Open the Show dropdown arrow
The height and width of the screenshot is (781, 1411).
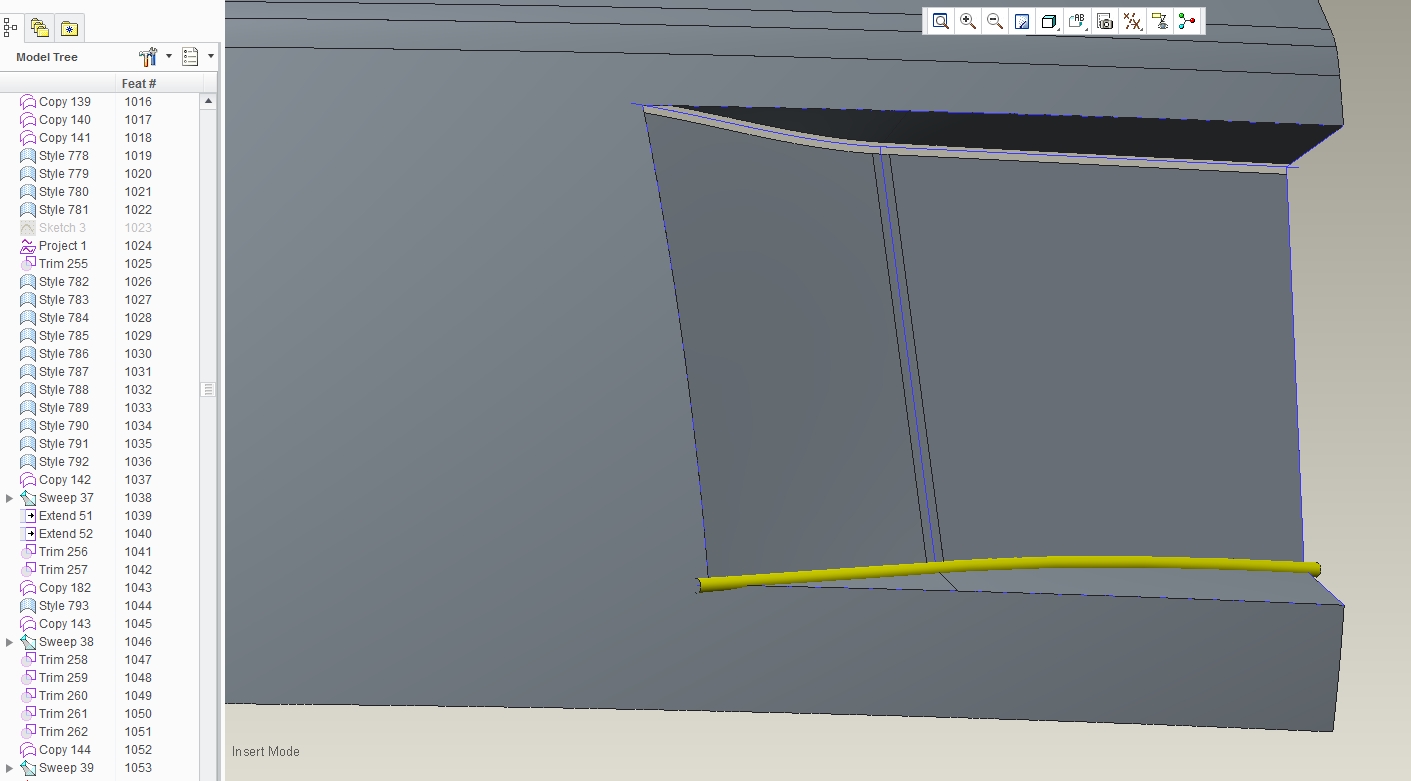point(210,57)
